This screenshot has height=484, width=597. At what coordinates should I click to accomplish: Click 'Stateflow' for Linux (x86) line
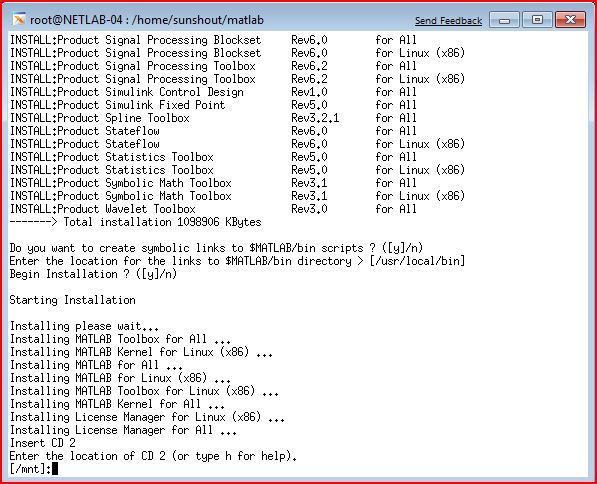point(237,144)
